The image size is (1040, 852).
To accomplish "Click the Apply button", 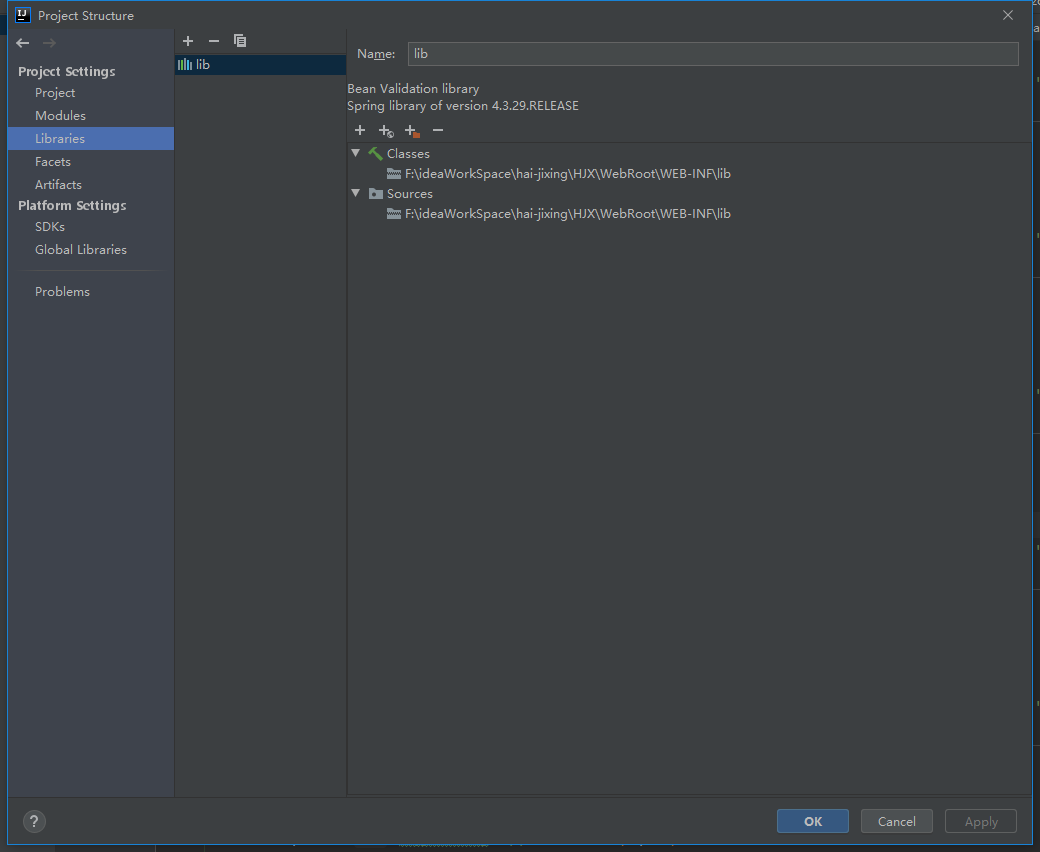I will [x=981, y=822].
